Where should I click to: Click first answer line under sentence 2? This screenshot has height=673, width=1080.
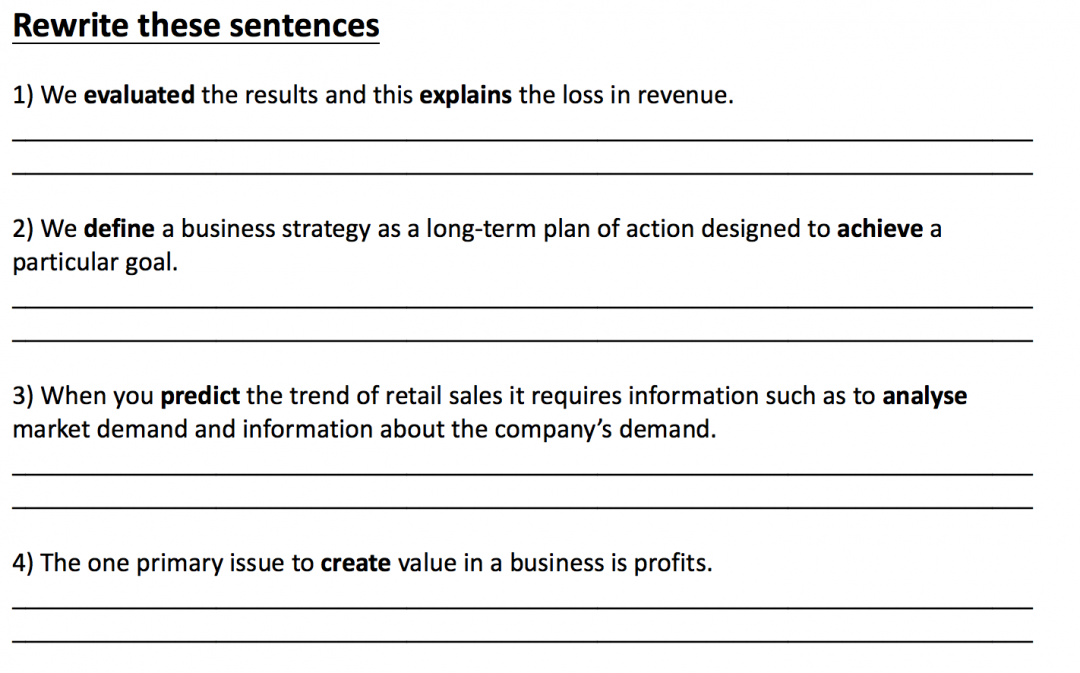pos(522,307)
